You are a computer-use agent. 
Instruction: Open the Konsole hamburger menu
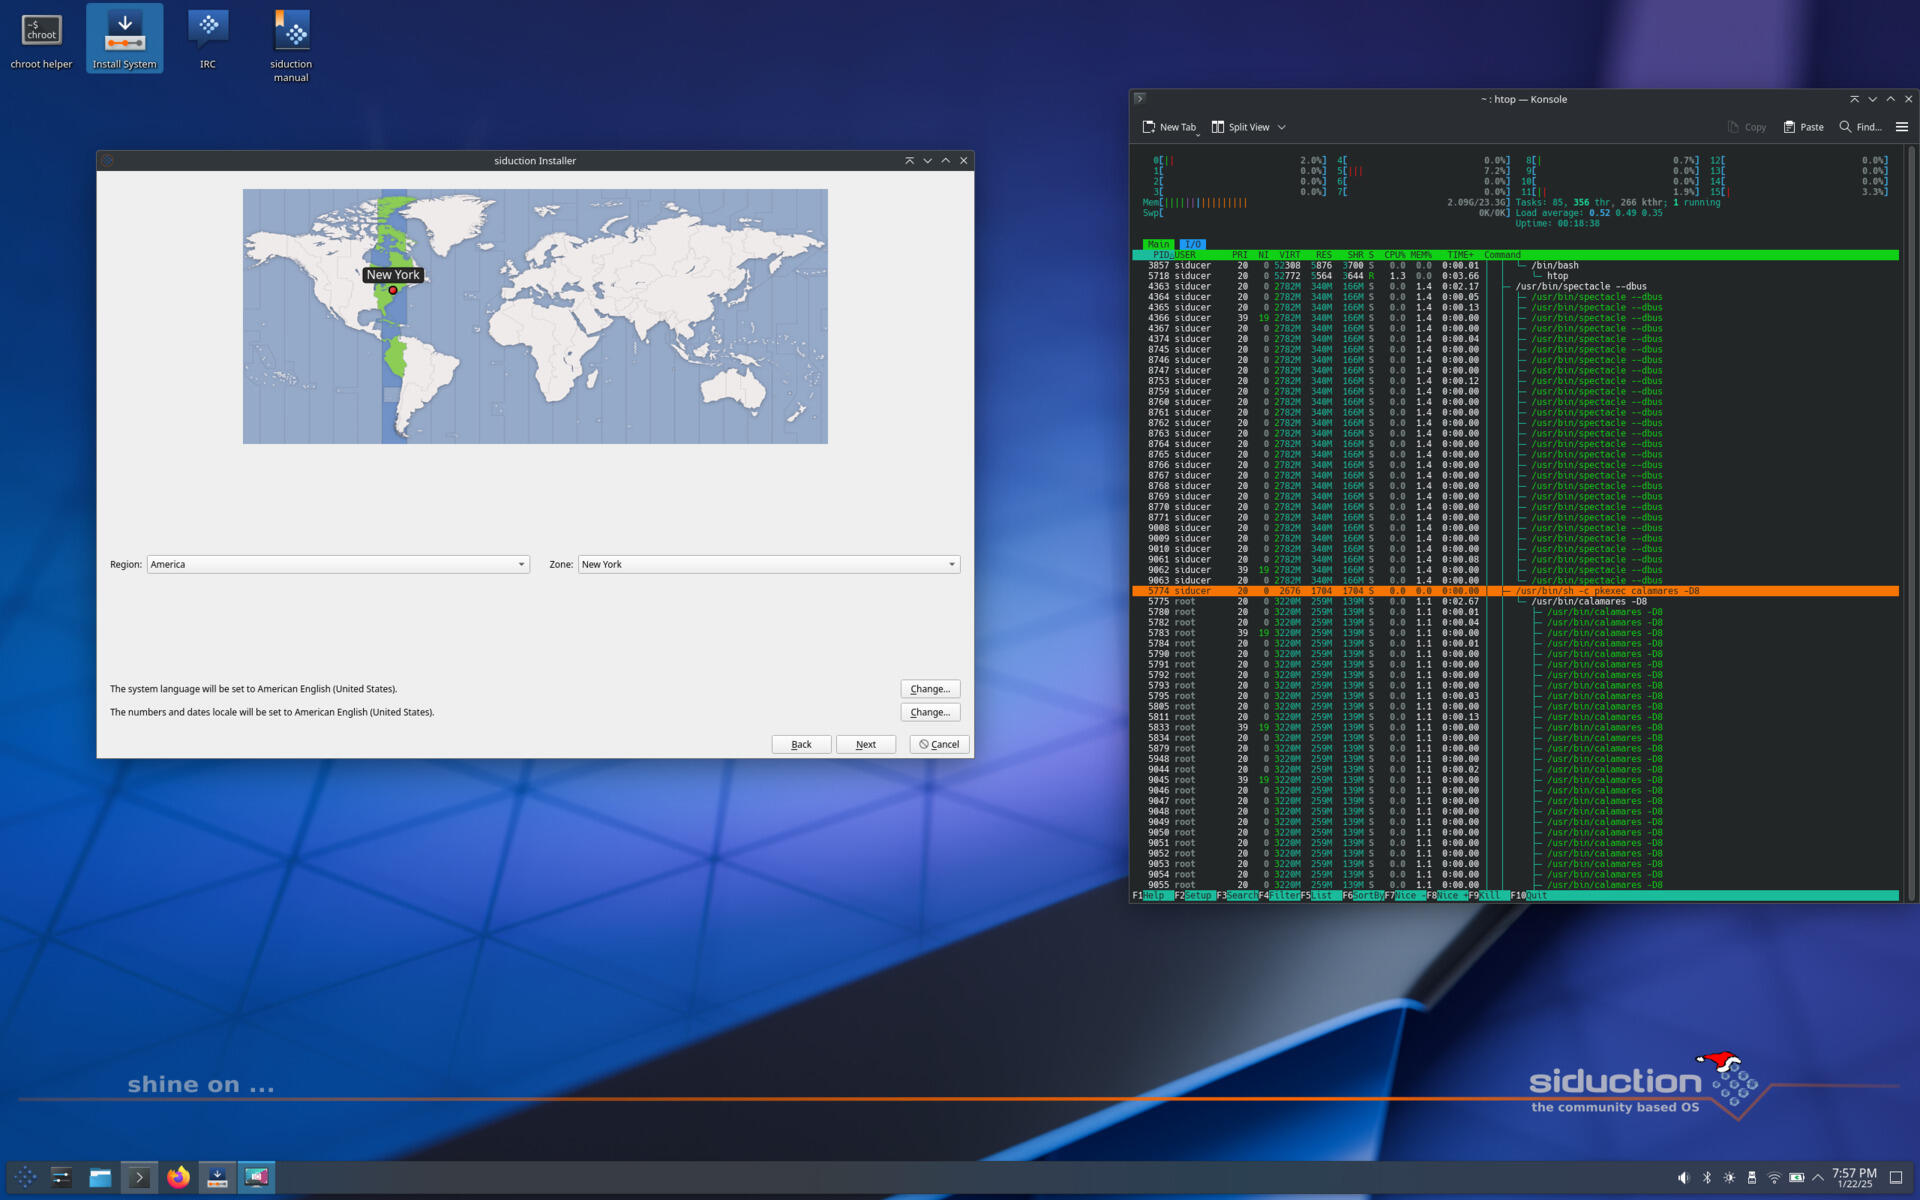tap(1902, 127)
